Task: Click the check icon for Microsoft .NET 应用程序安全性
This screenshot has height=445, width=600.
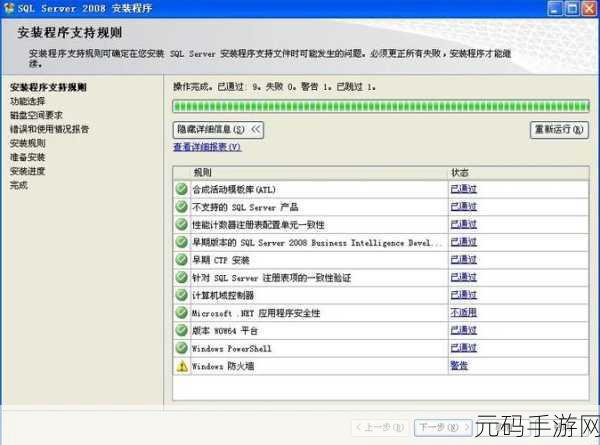Action: (x=181, y=313)
